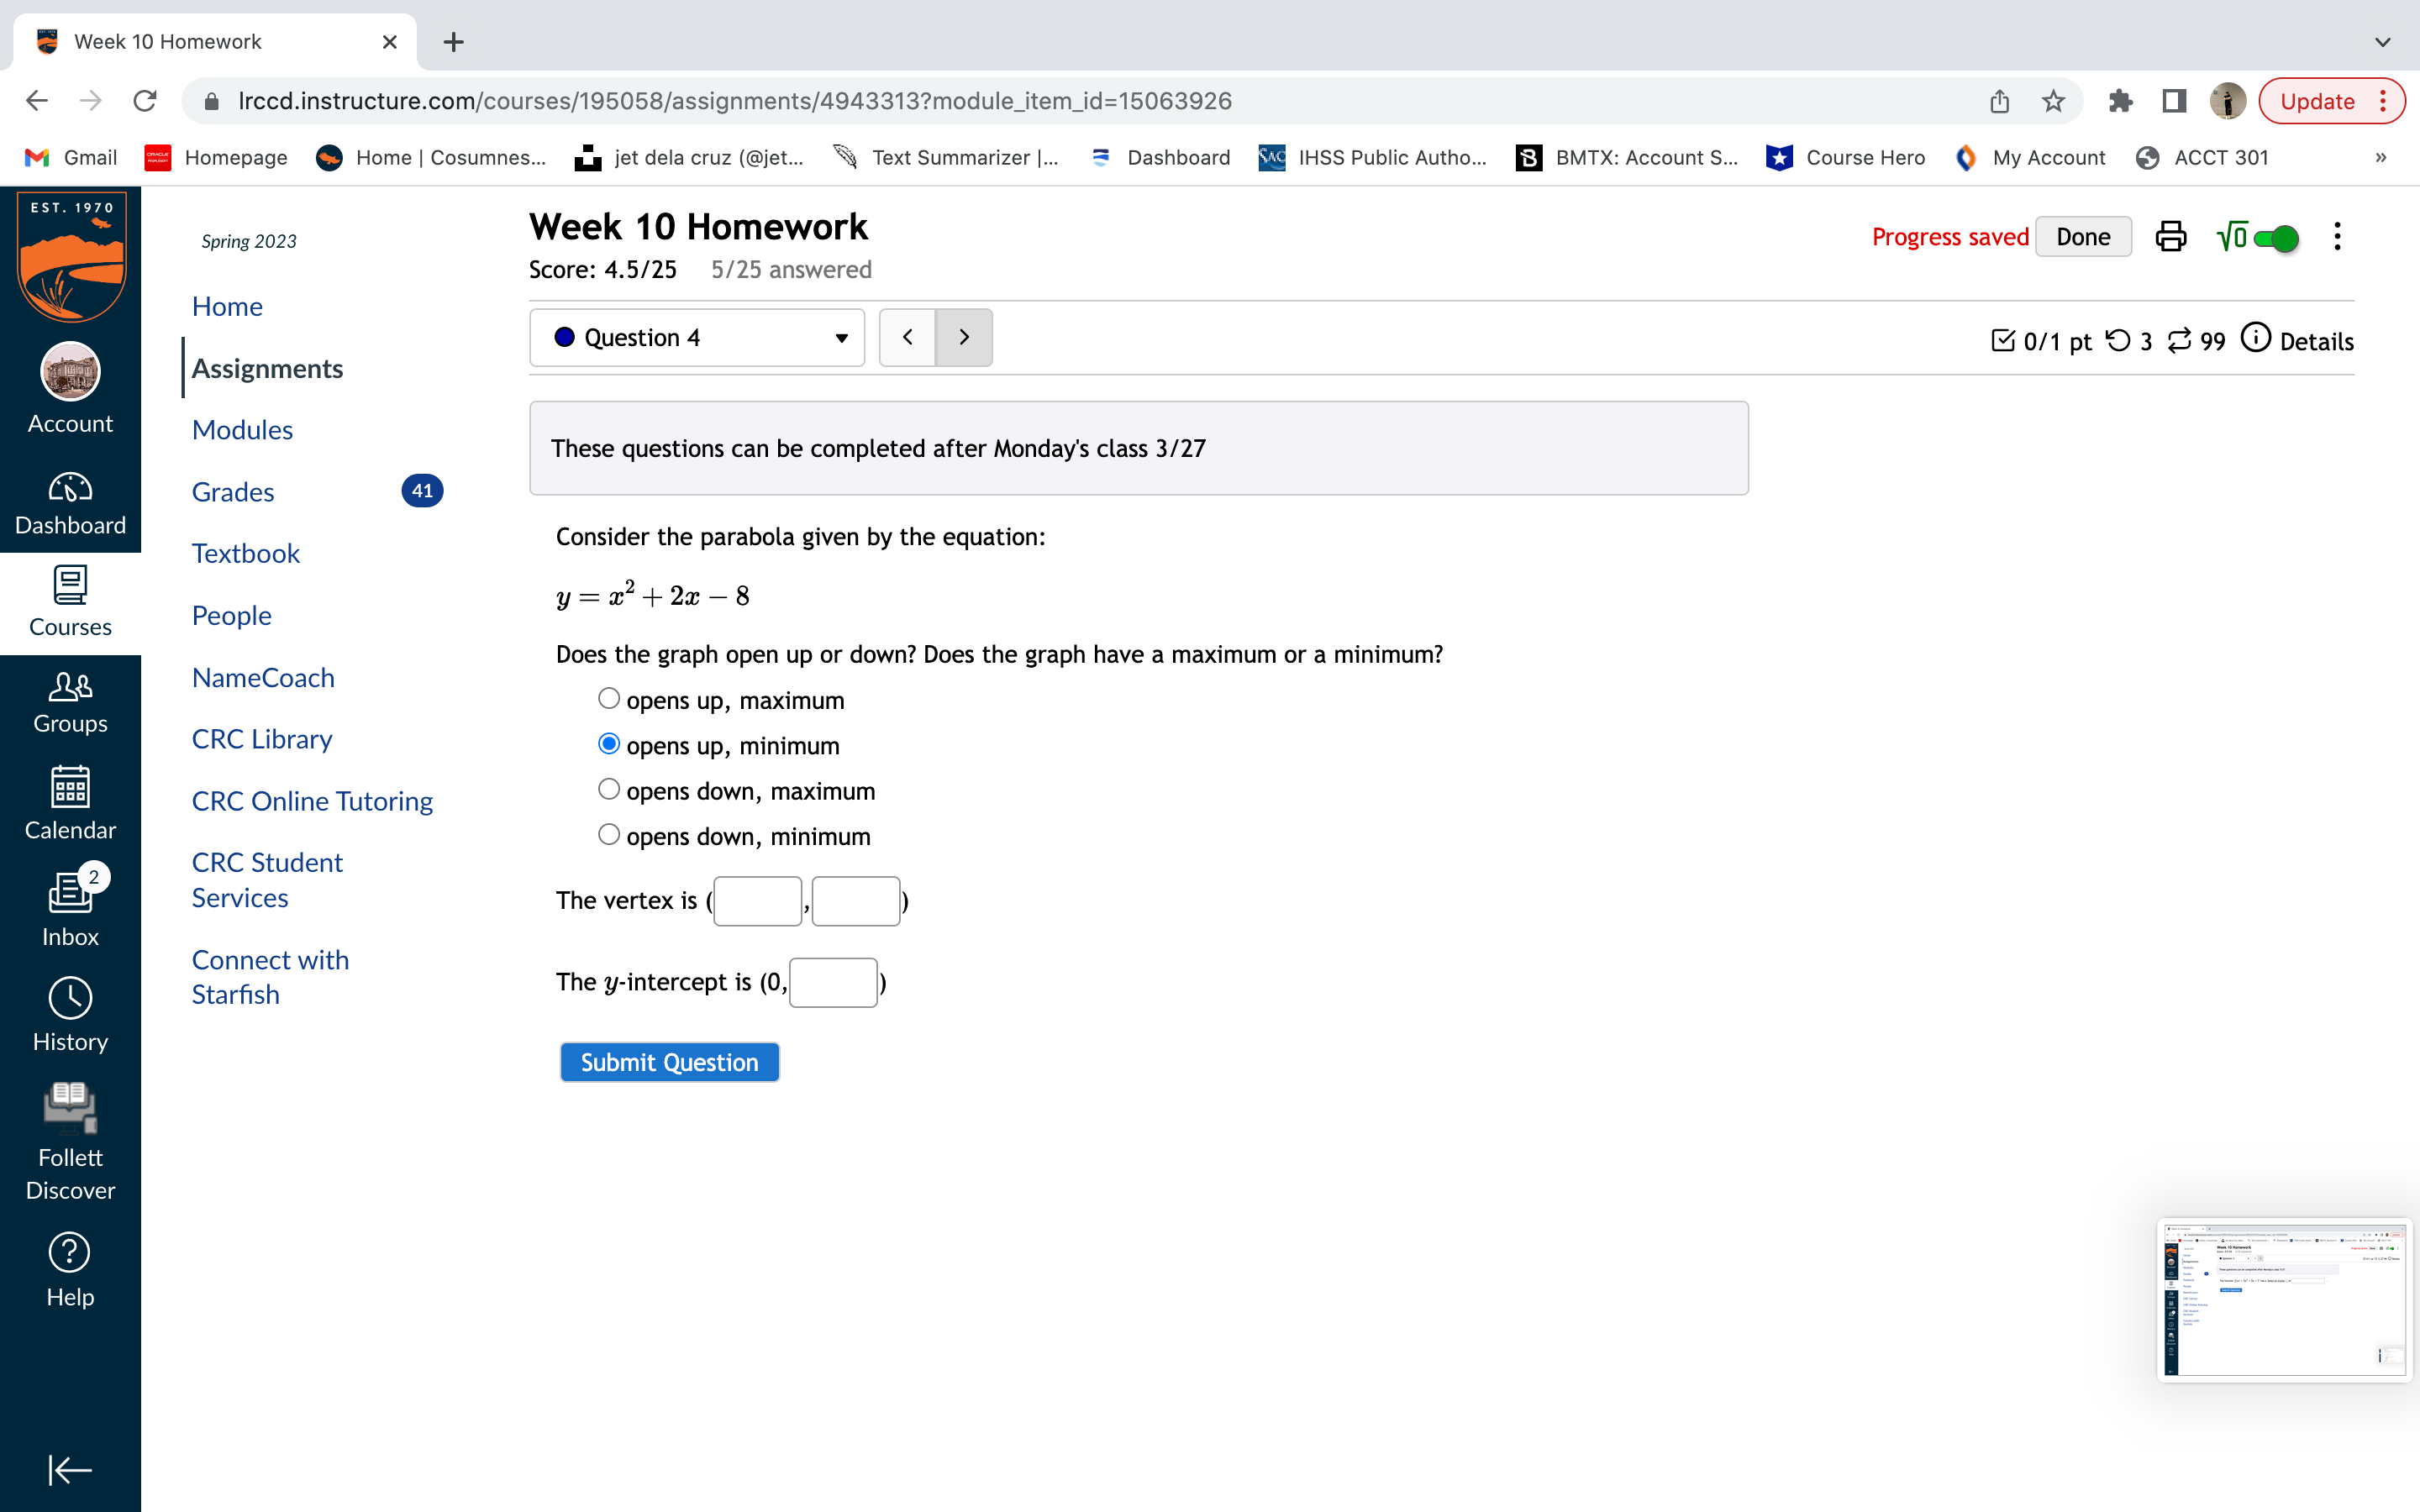Expand the Question 4 dropdown

(697, 338)
